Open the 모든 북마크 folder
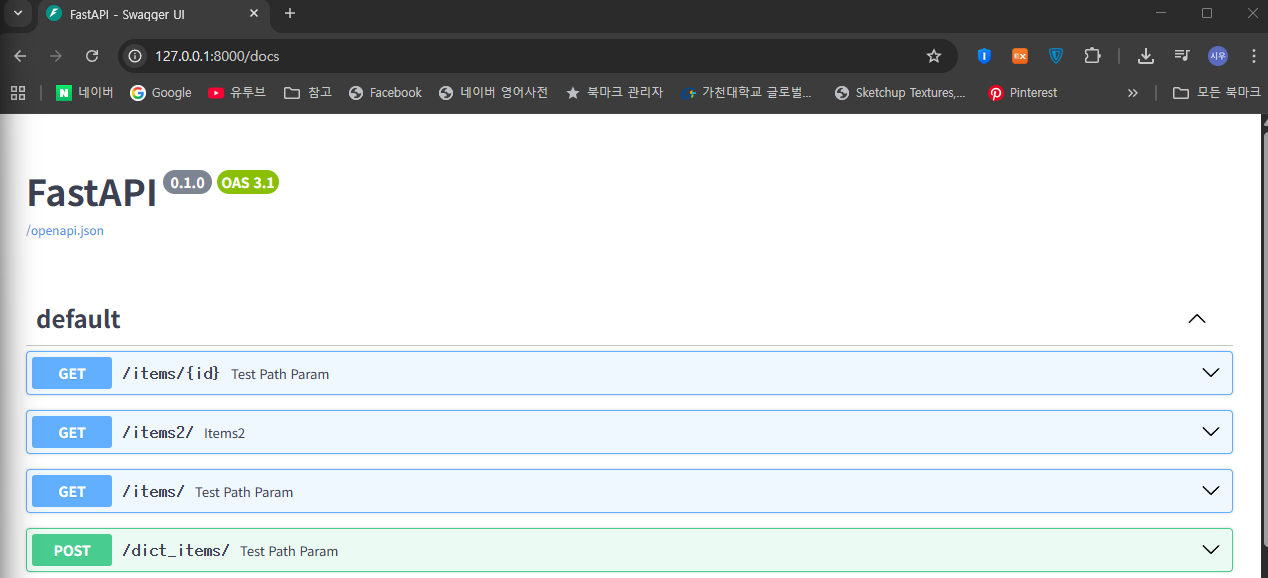The height and width of the screenshot is (578, 1268). coord(1217,93)
